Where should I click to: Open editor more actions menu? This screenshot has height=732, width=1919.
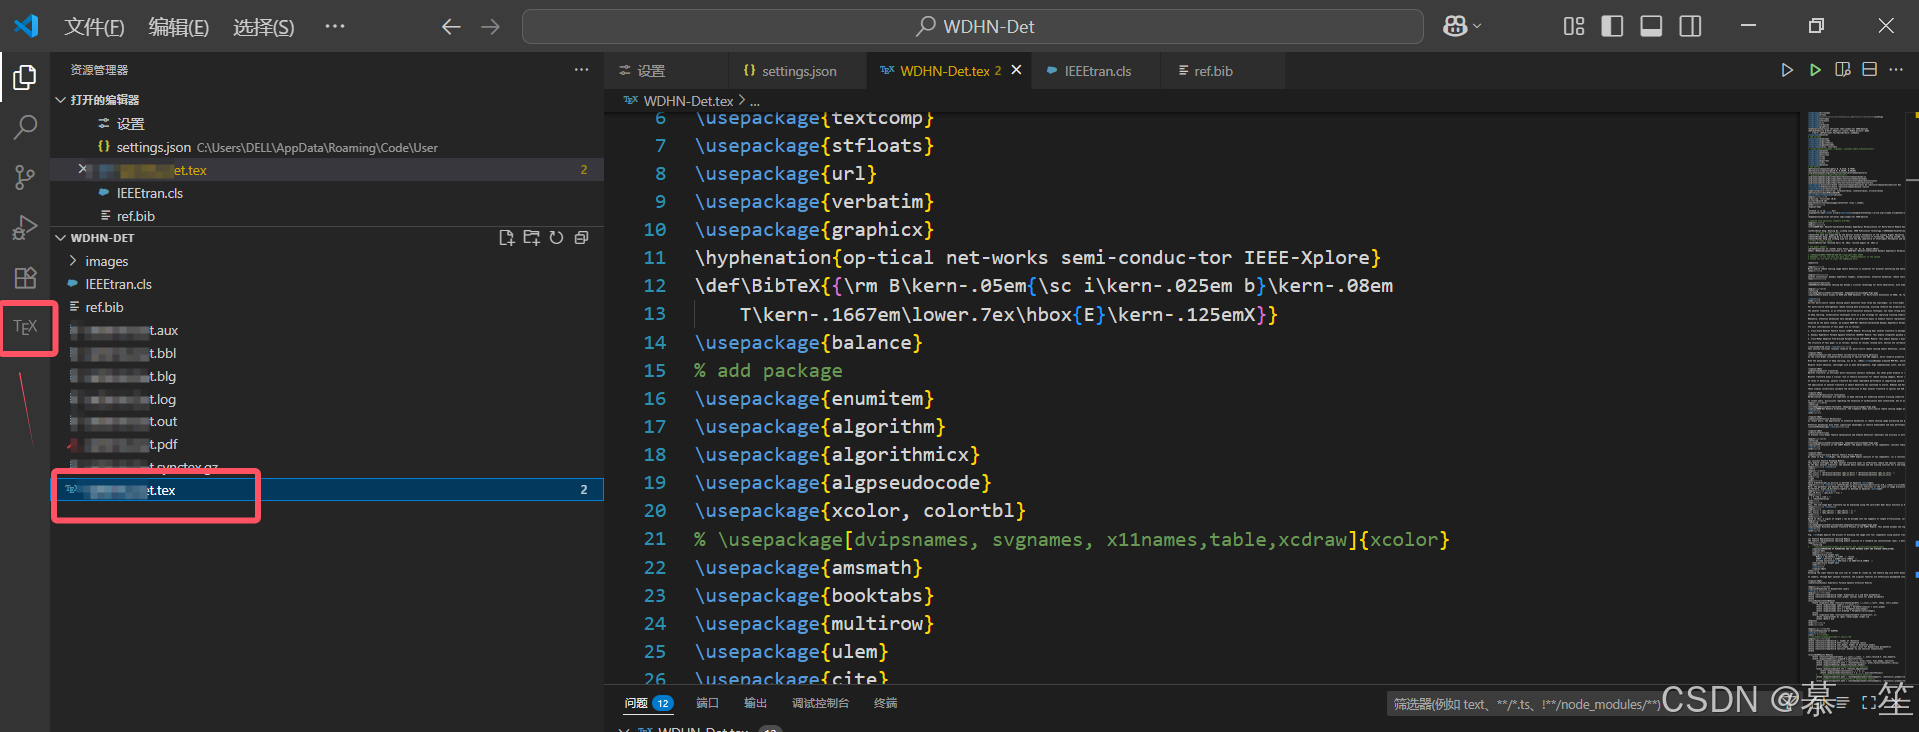point(1896,70)
